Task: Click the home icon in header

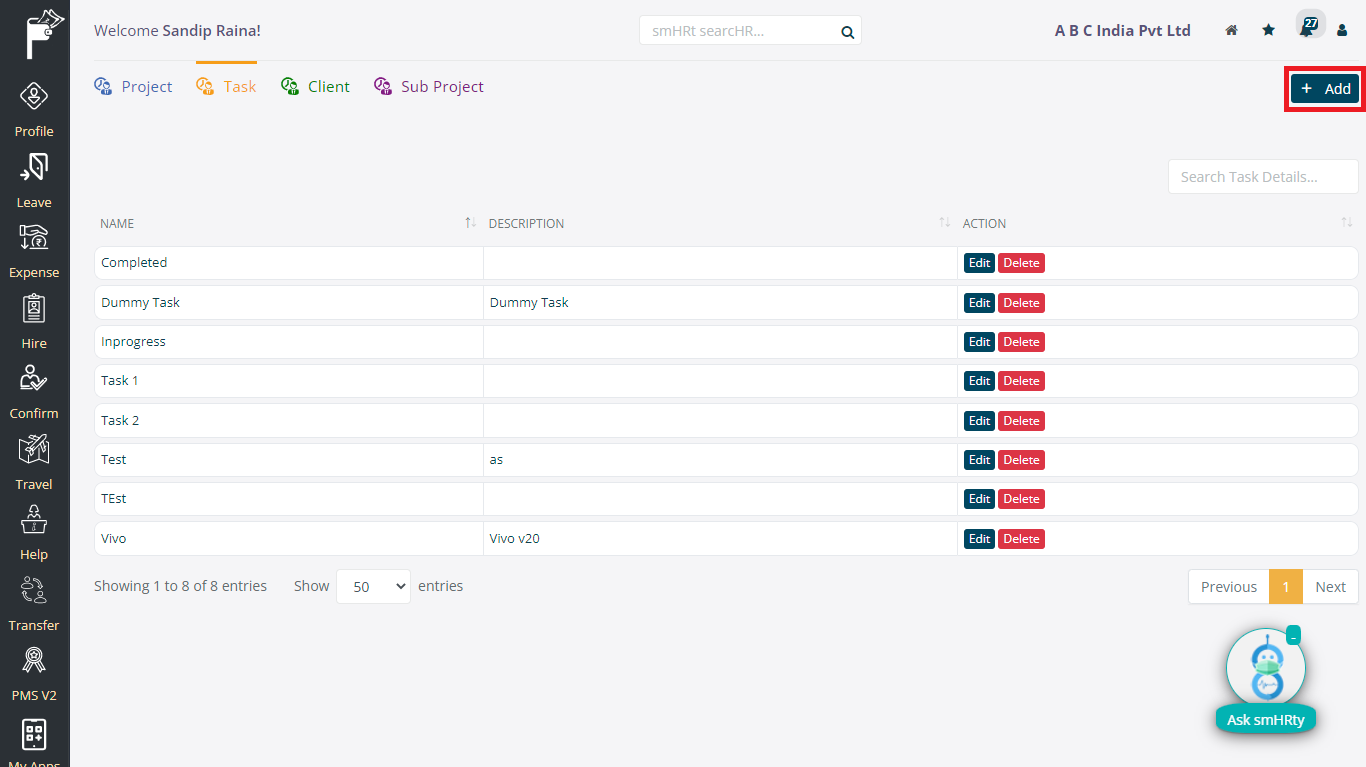Action: 1232,31
